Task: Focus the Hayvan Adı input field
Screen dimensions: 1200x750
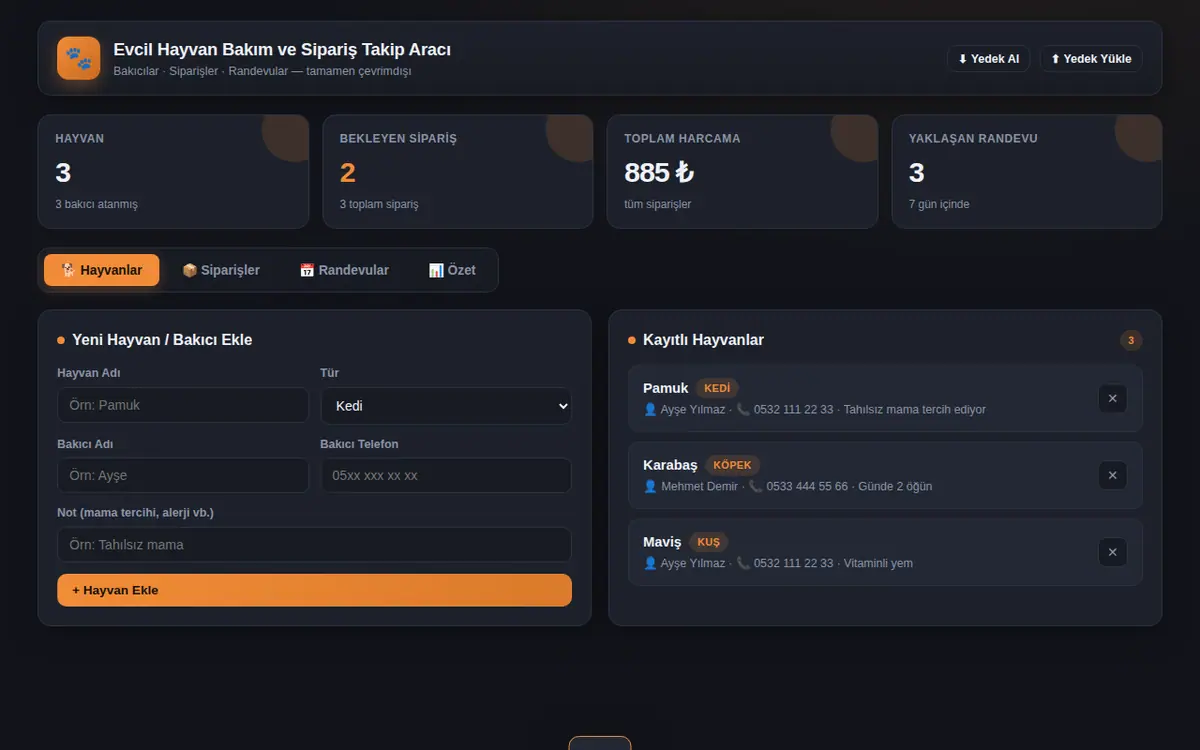Action: point(183,405)
